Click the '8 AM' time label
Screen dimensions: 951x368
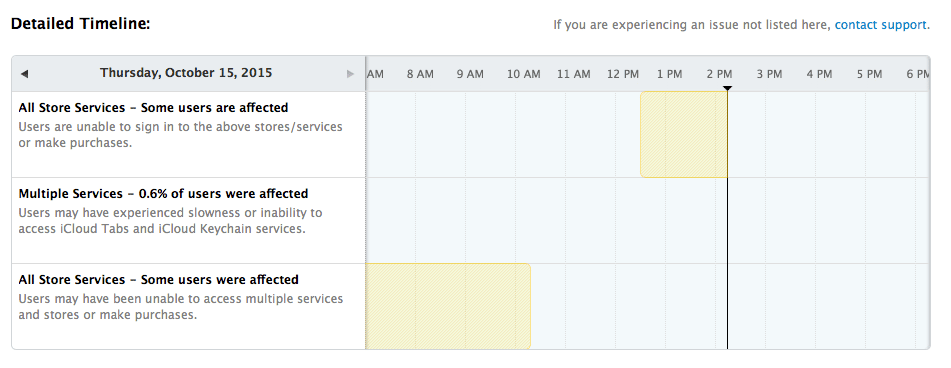click(420, 74)
